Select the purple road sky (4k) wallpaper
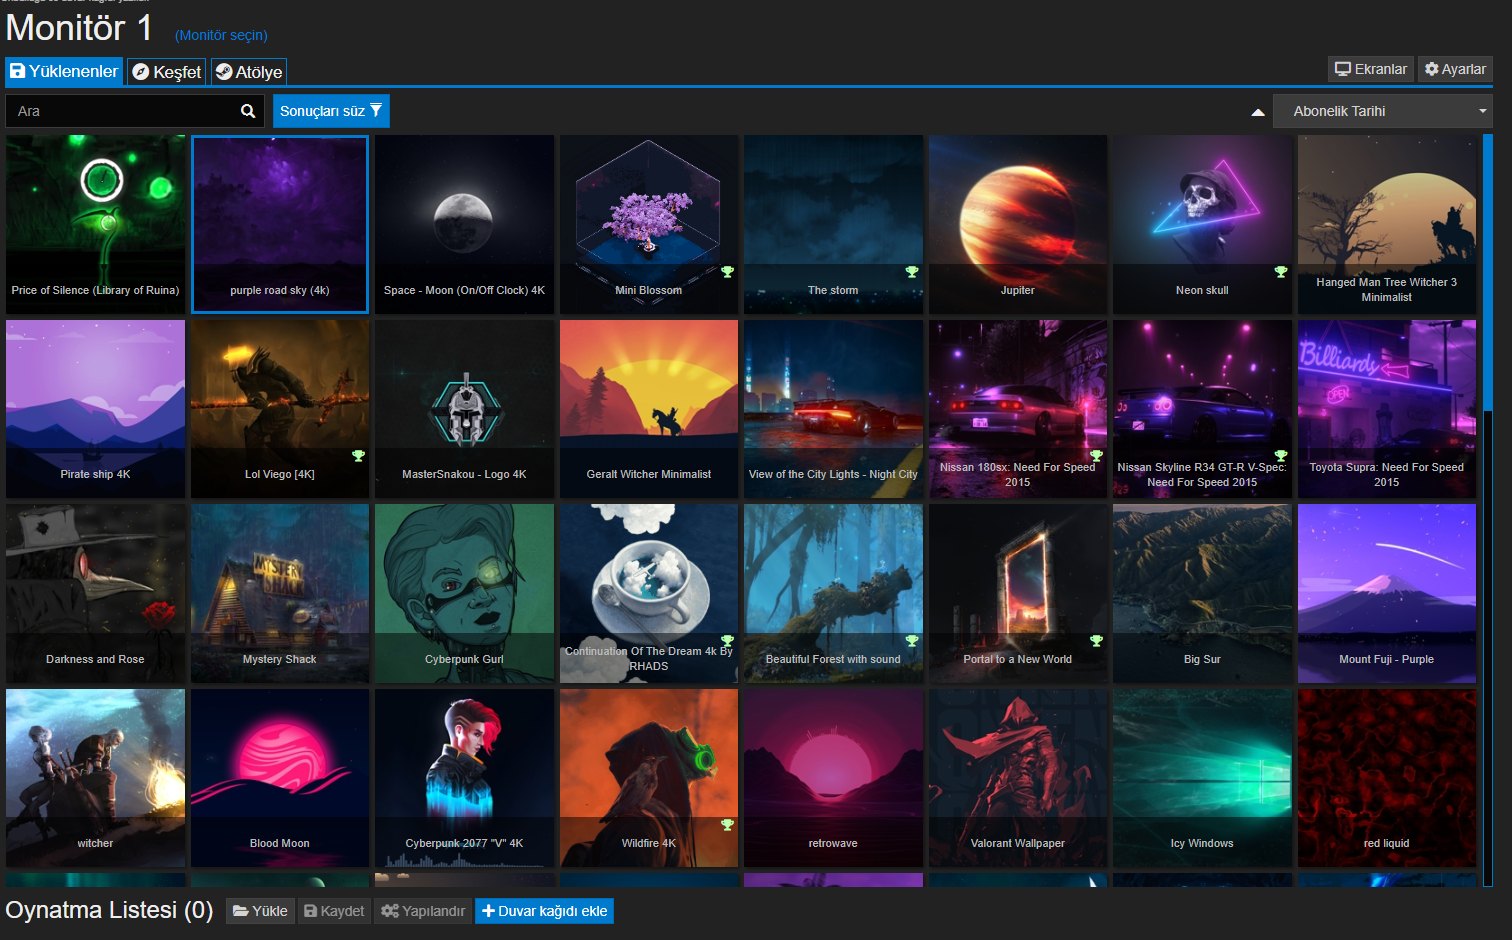The image size is (1512, 940). (x=280, y=224)
